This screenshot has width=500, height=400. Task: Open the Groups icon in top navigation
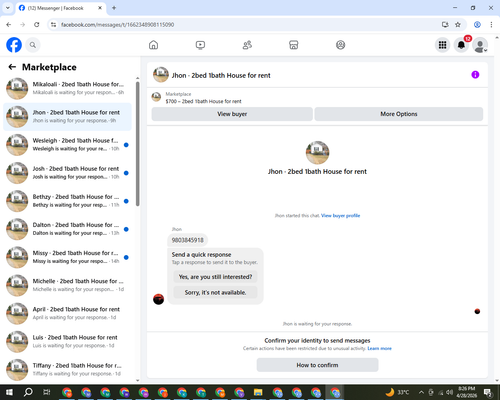pyautogui.click(x=340, y=45)
